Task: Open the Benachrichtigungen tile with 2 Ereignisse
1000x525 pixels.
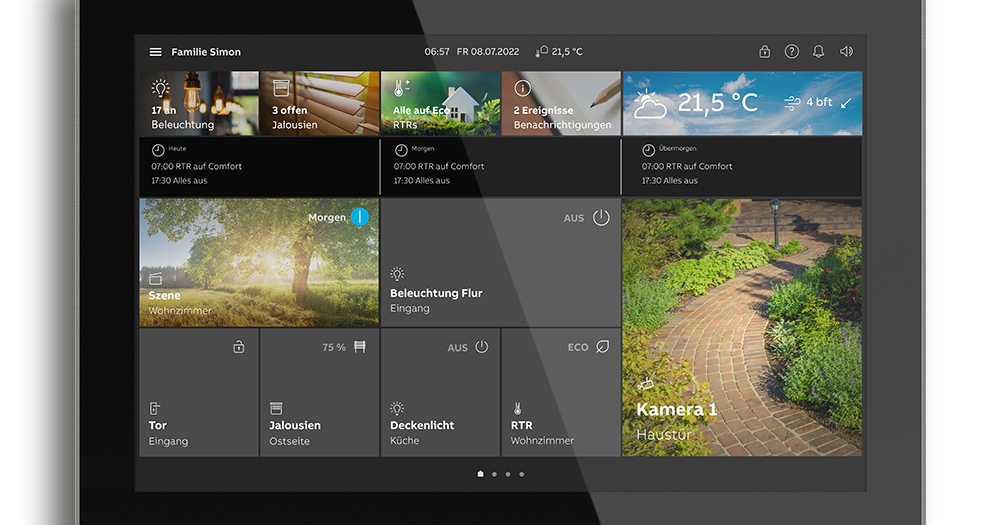Action: pos(561,104)
